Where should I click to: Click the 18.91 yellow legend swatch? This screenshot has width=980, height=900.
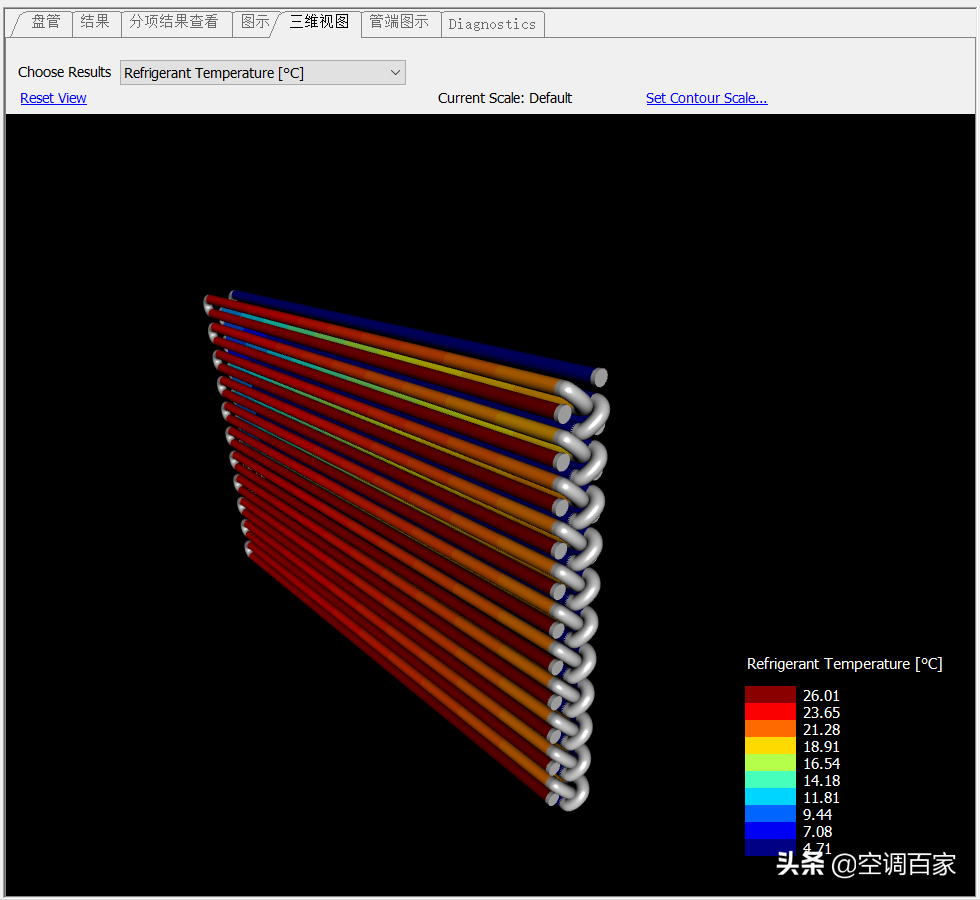pyautogui.click(x=770, y=745)
